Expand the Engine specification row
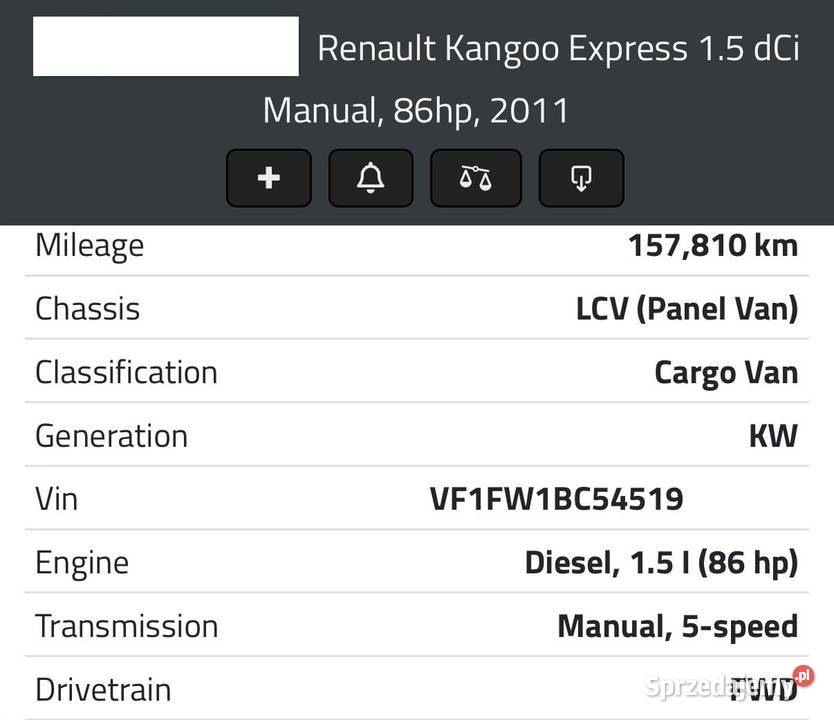 [417, 562]
